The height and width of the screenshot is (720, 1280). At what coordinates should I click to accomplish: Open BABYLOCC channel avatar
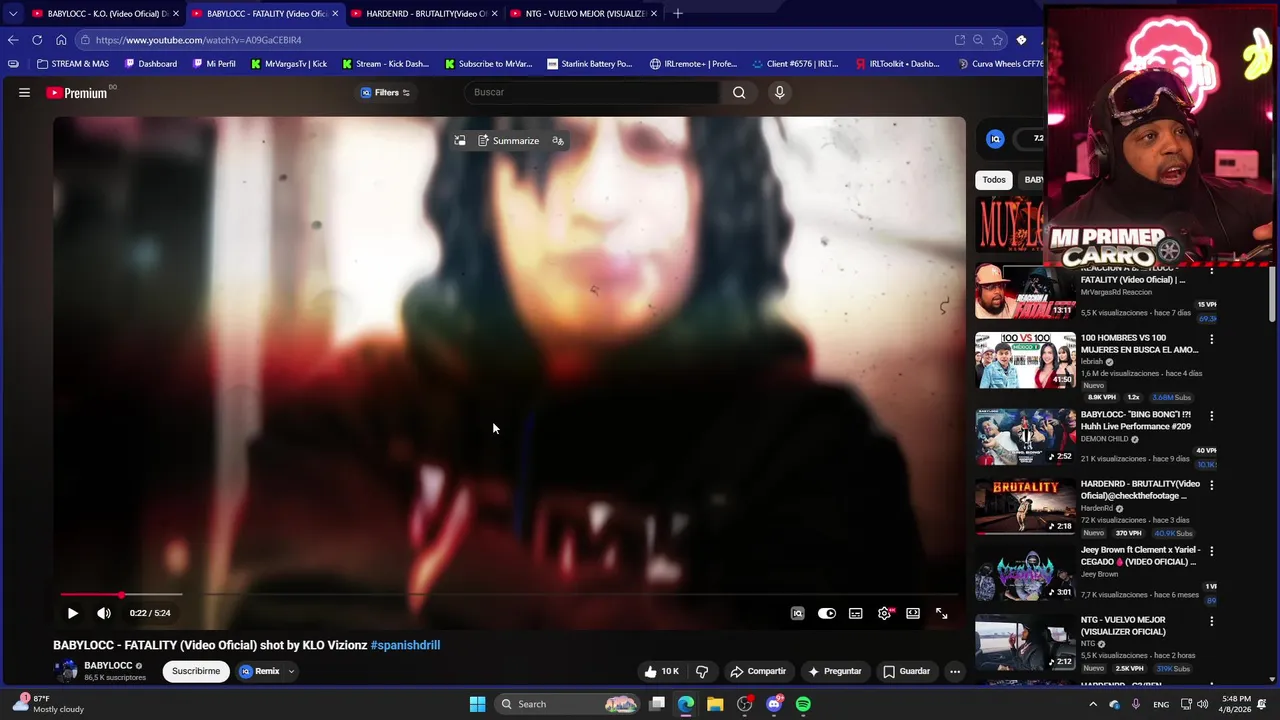pyautogui.click(x=66, y=671)
